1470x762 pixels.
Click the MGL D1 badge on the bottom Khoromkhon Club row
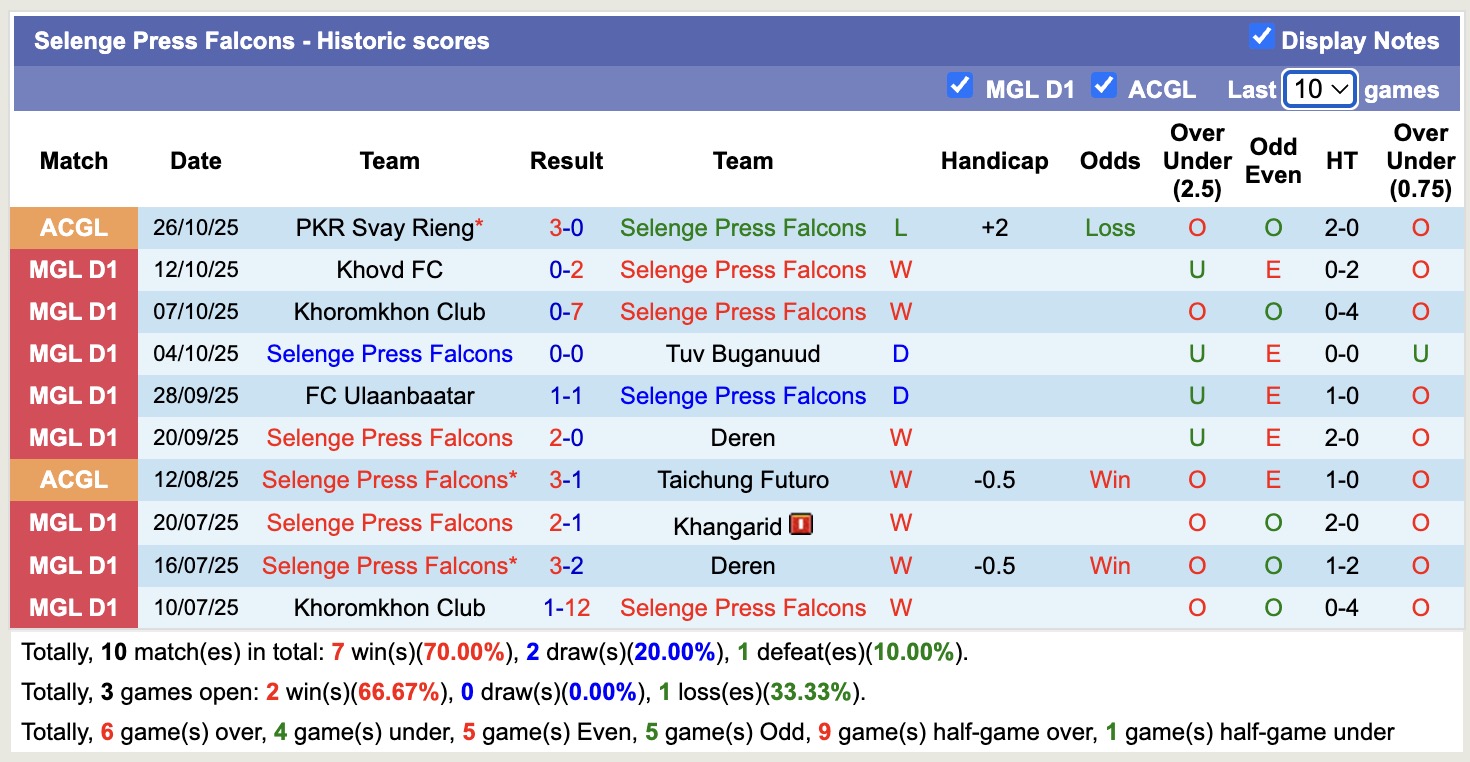[x=73, y=607]
